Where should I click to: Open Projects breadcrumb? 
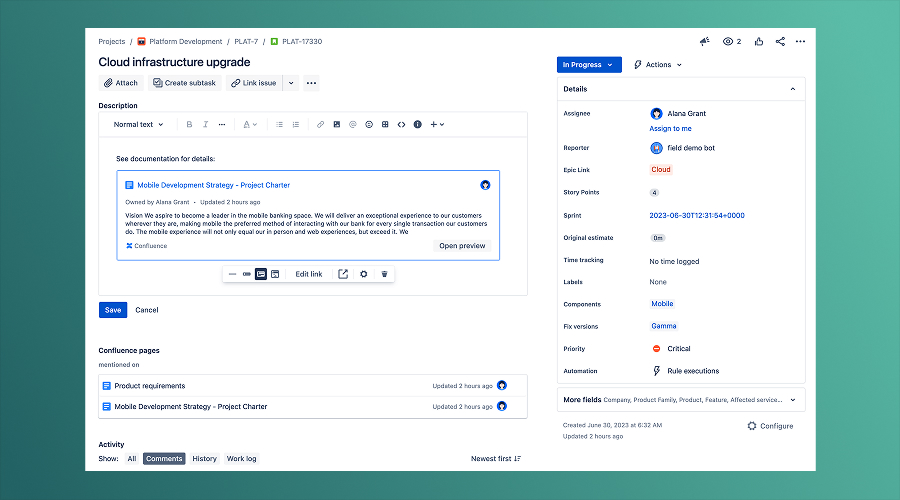pos(111,41)
